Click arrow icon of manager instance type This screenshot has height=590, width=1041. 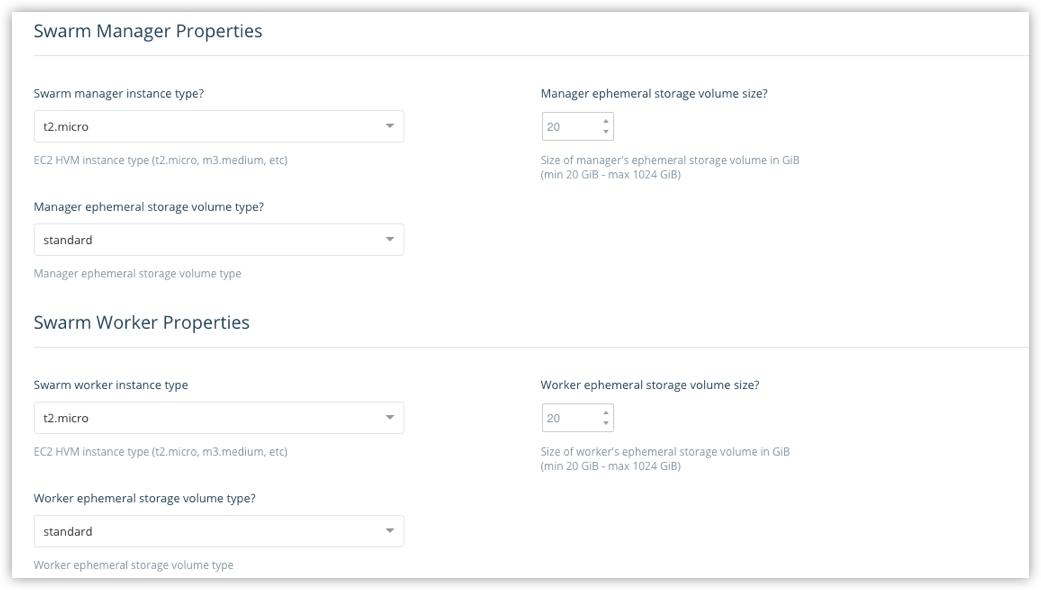390,127
